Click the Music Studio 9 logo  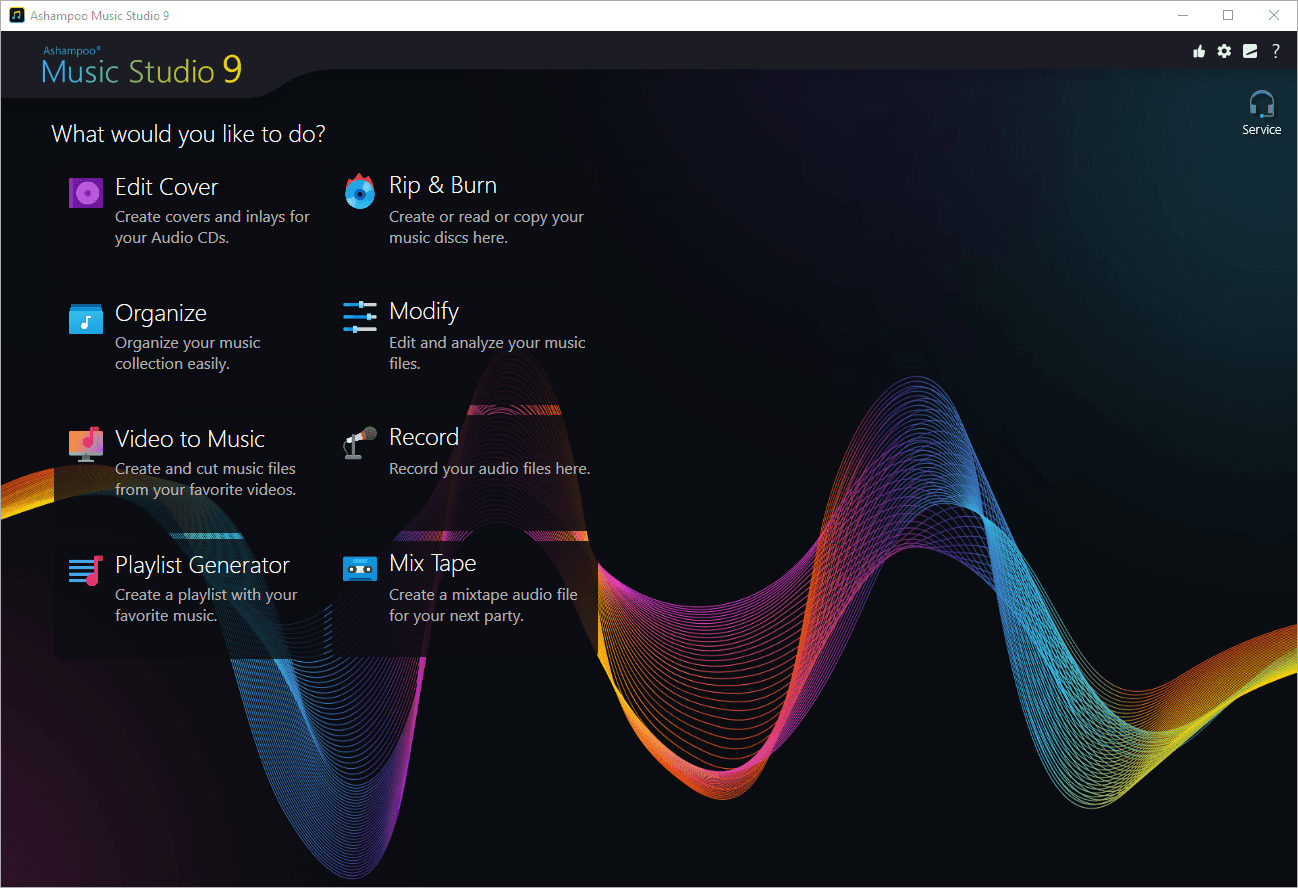pyautogui.click(x=142, y=66)
